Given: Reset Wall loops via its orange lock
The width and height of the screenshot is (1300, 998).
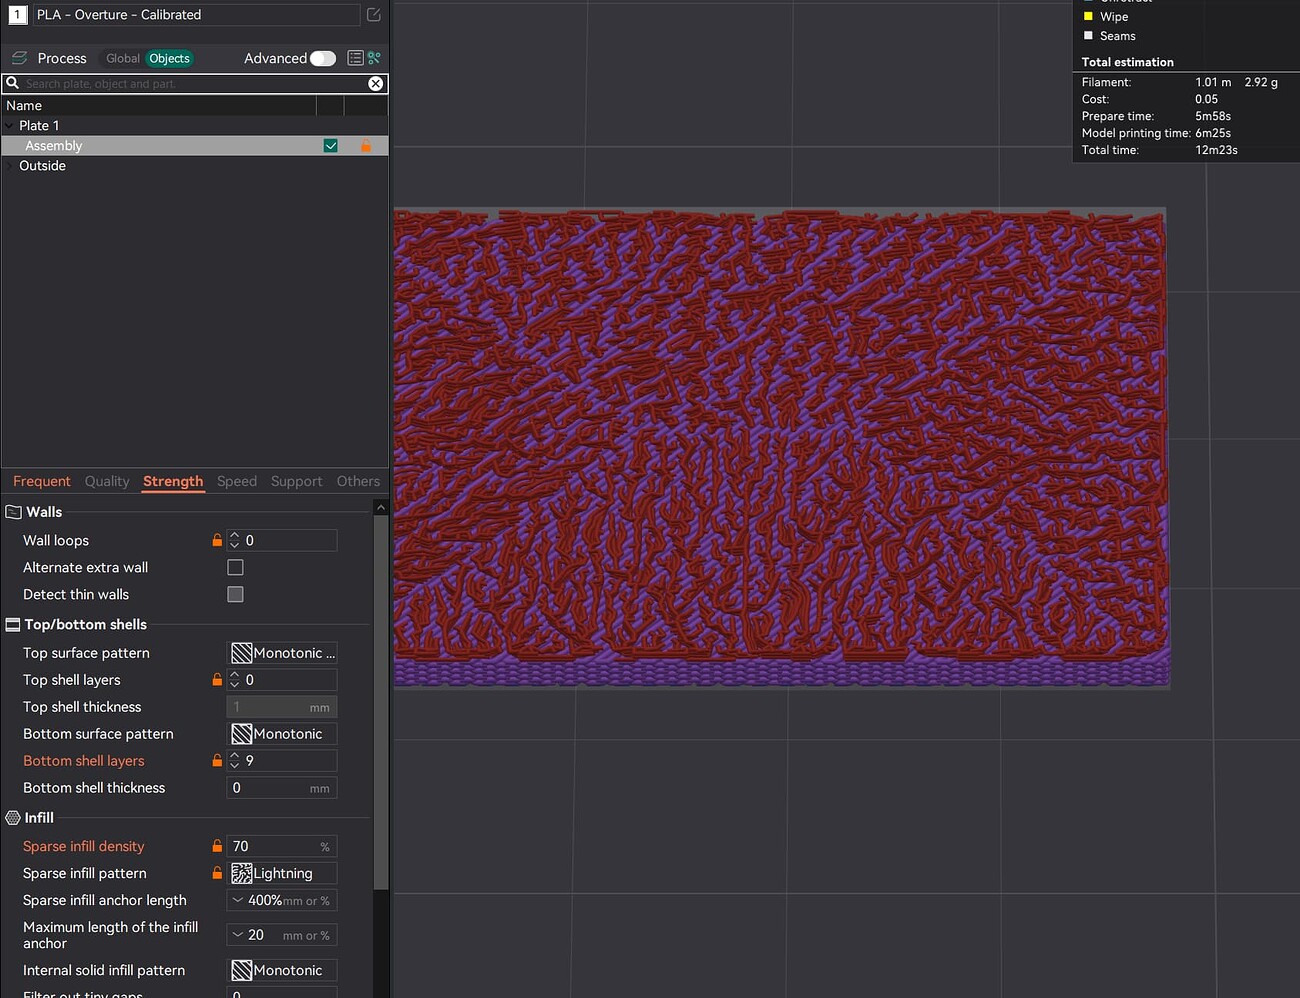Looking at the screenshot, I should (217, 540).
